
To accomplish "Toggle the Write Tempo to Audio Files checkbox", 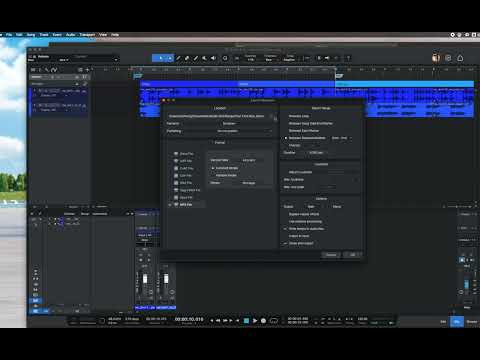I will pos(304,229).
